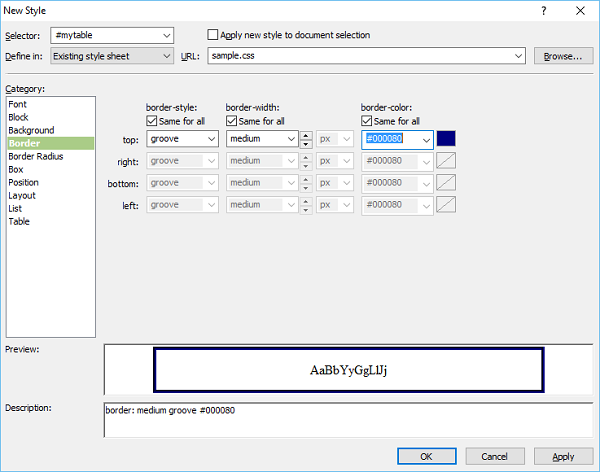Select the Border Radius category
The width and height of the screenshot is (600, 472).
pyautogui.click(x=36, y=156)
